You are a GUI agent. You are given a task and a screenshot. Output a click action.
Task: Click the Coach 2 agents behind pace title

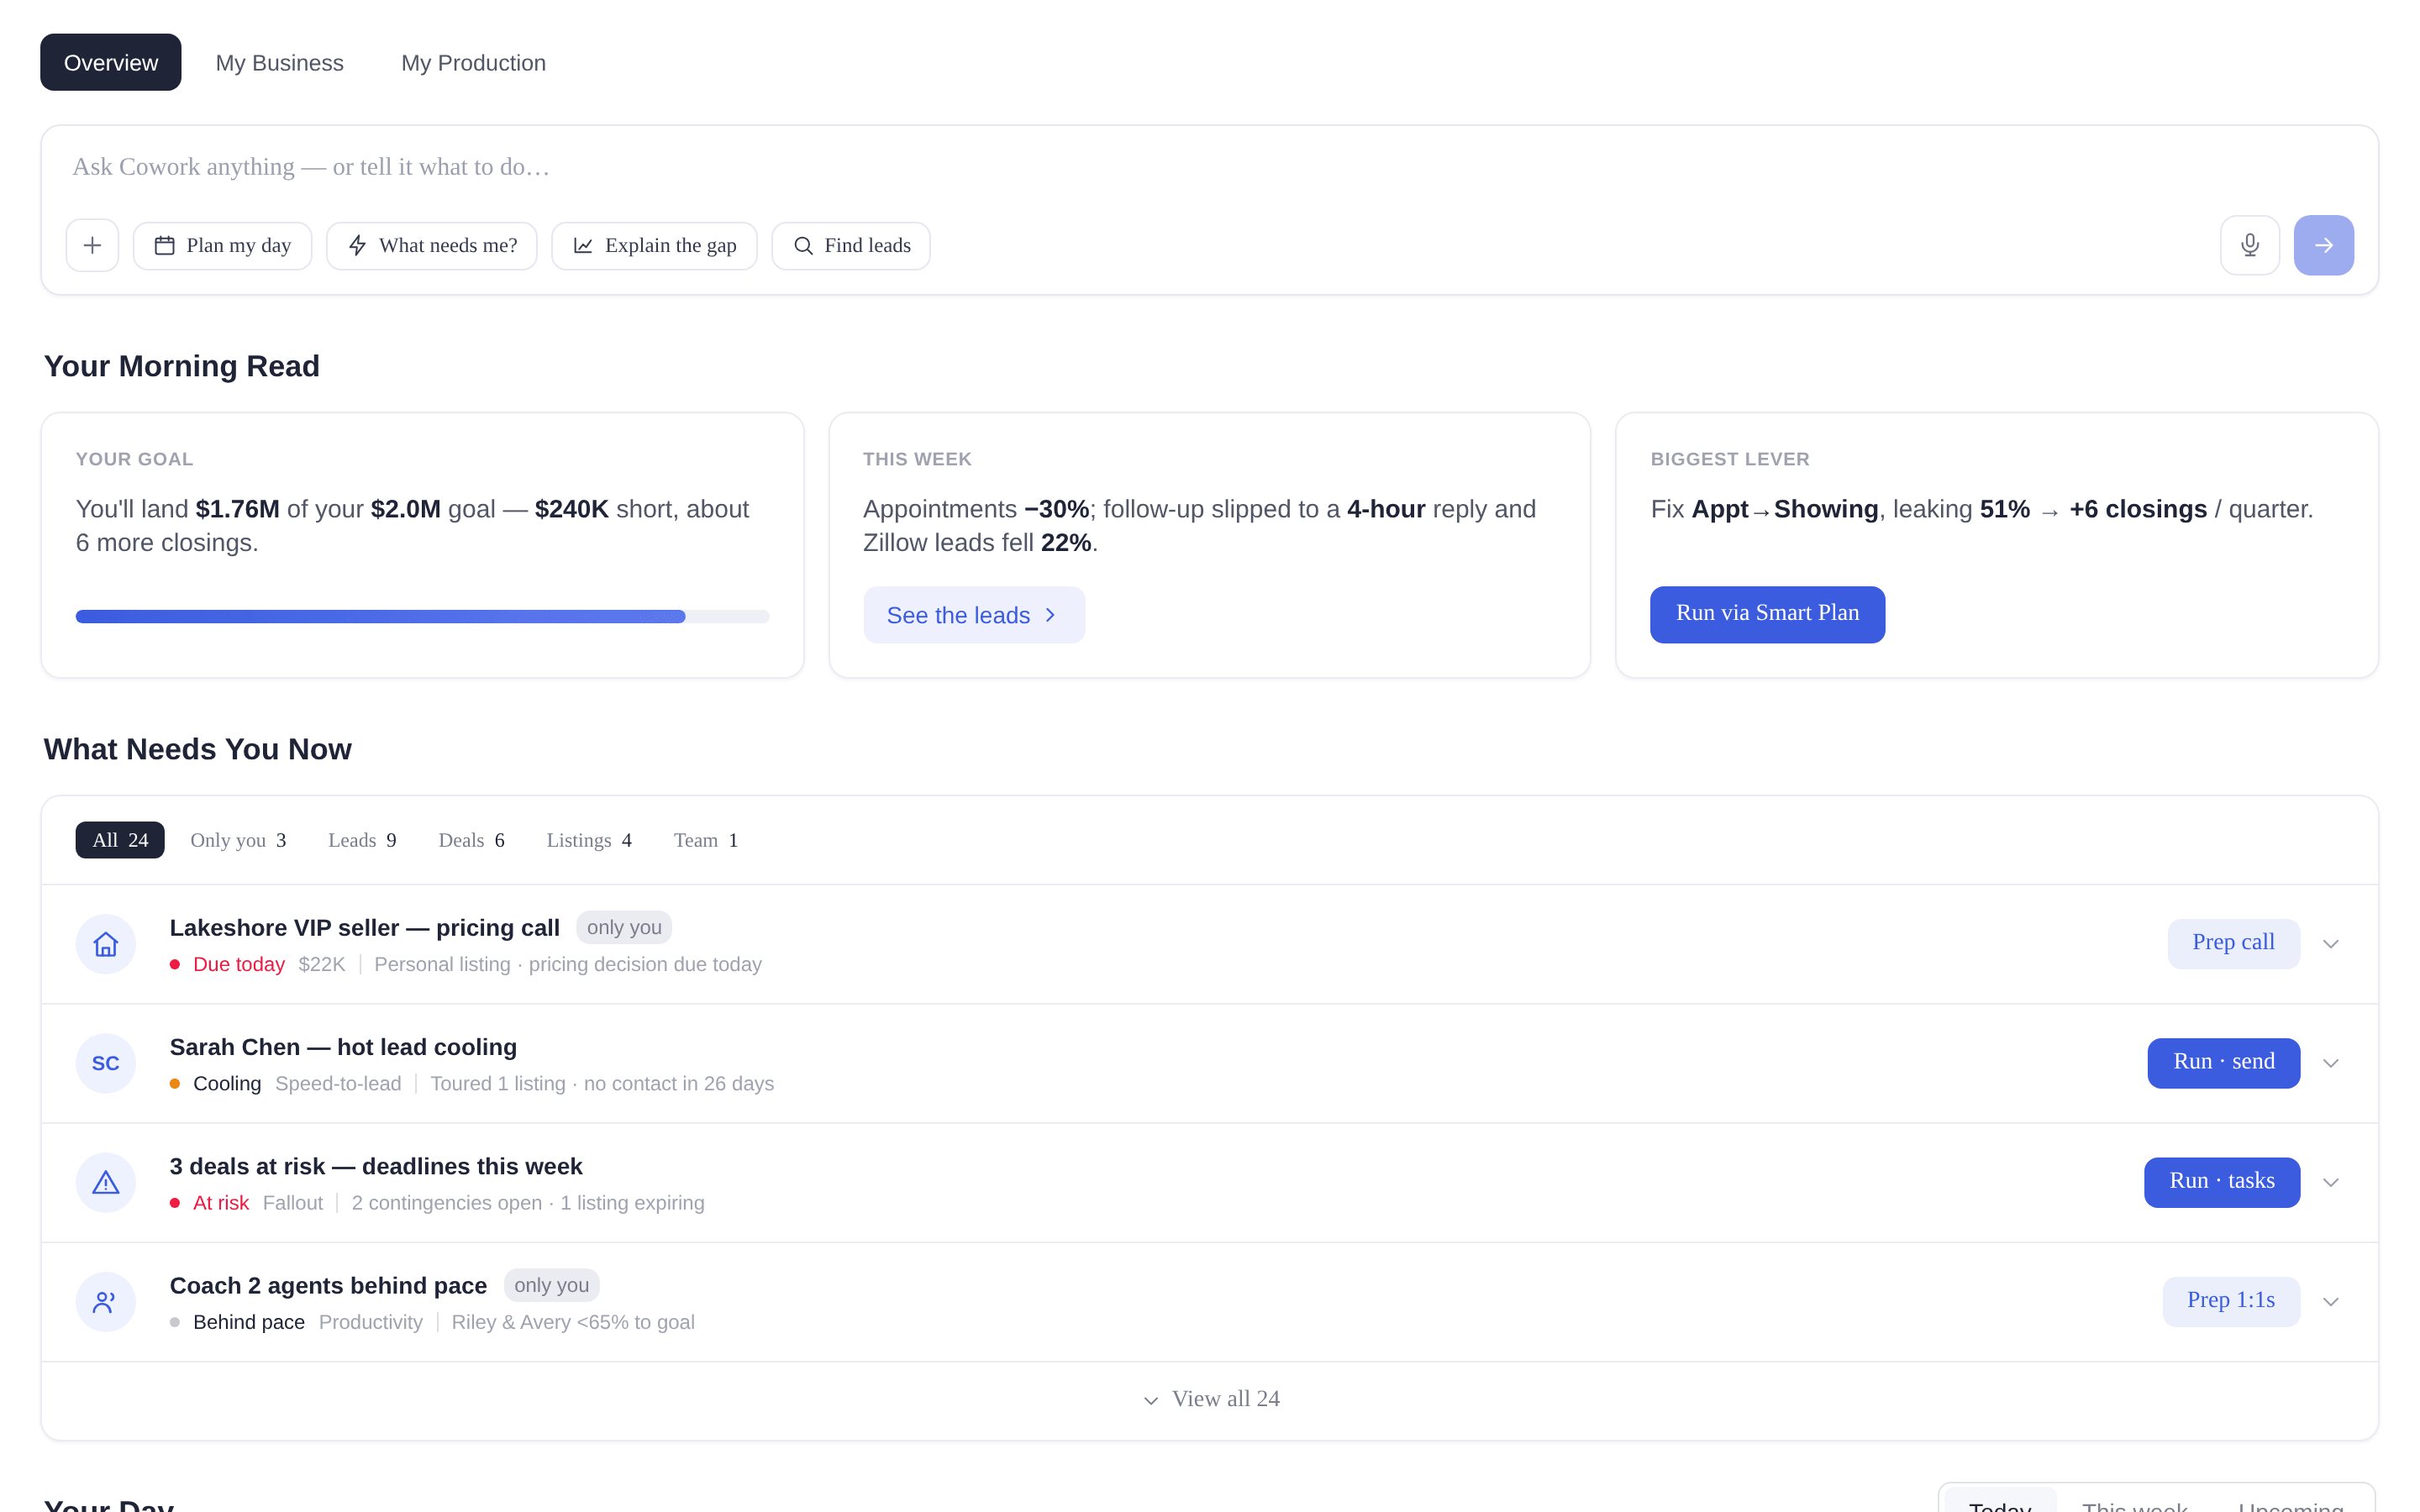click(x=328, y=1285)
